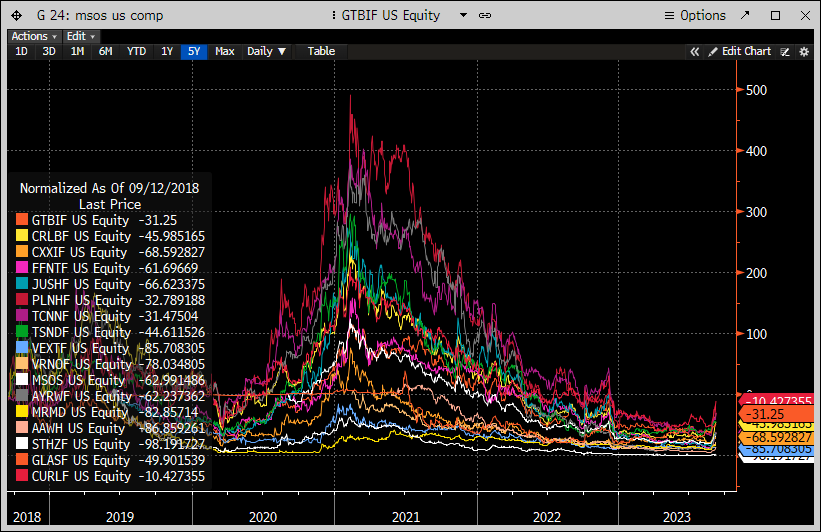Click legend label MSOS US Equity
This screenshot has height=532, width=821.
78,381
